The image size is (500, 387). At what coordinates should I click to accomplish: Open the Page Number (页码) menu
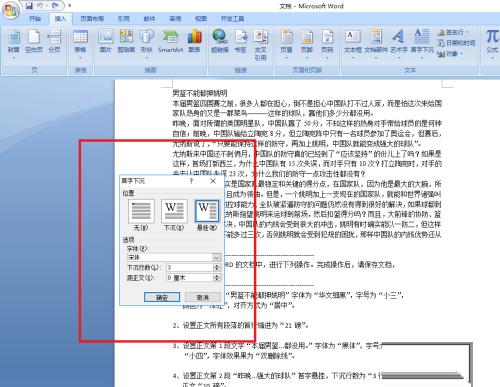point(327,44)
